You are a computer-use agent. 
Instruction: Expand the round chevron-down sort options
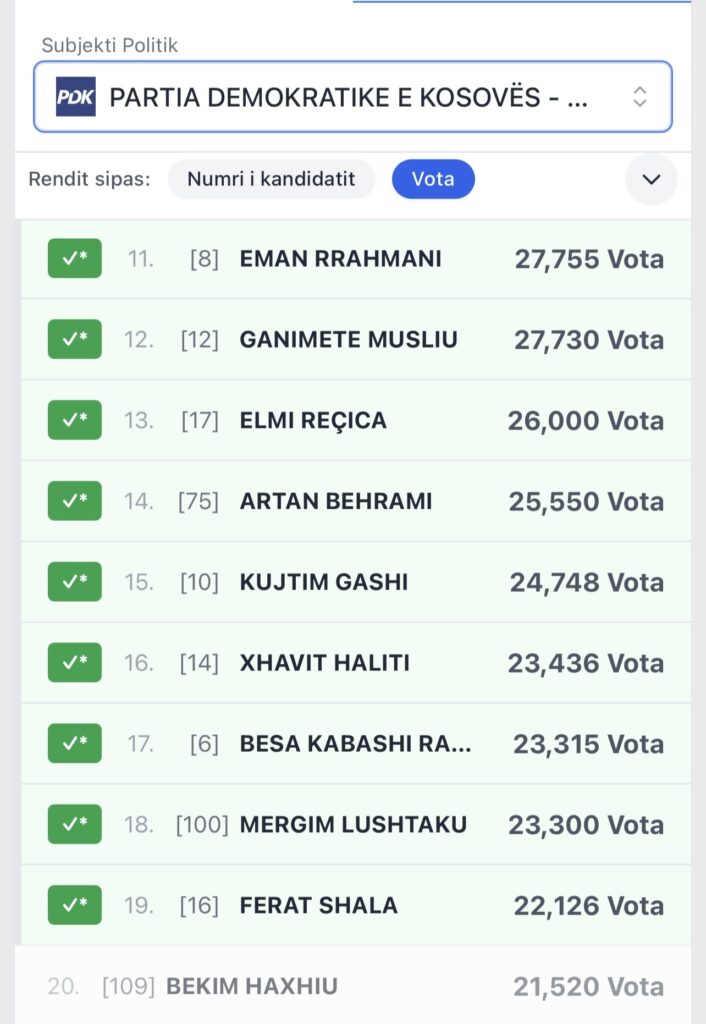[651, 180]
